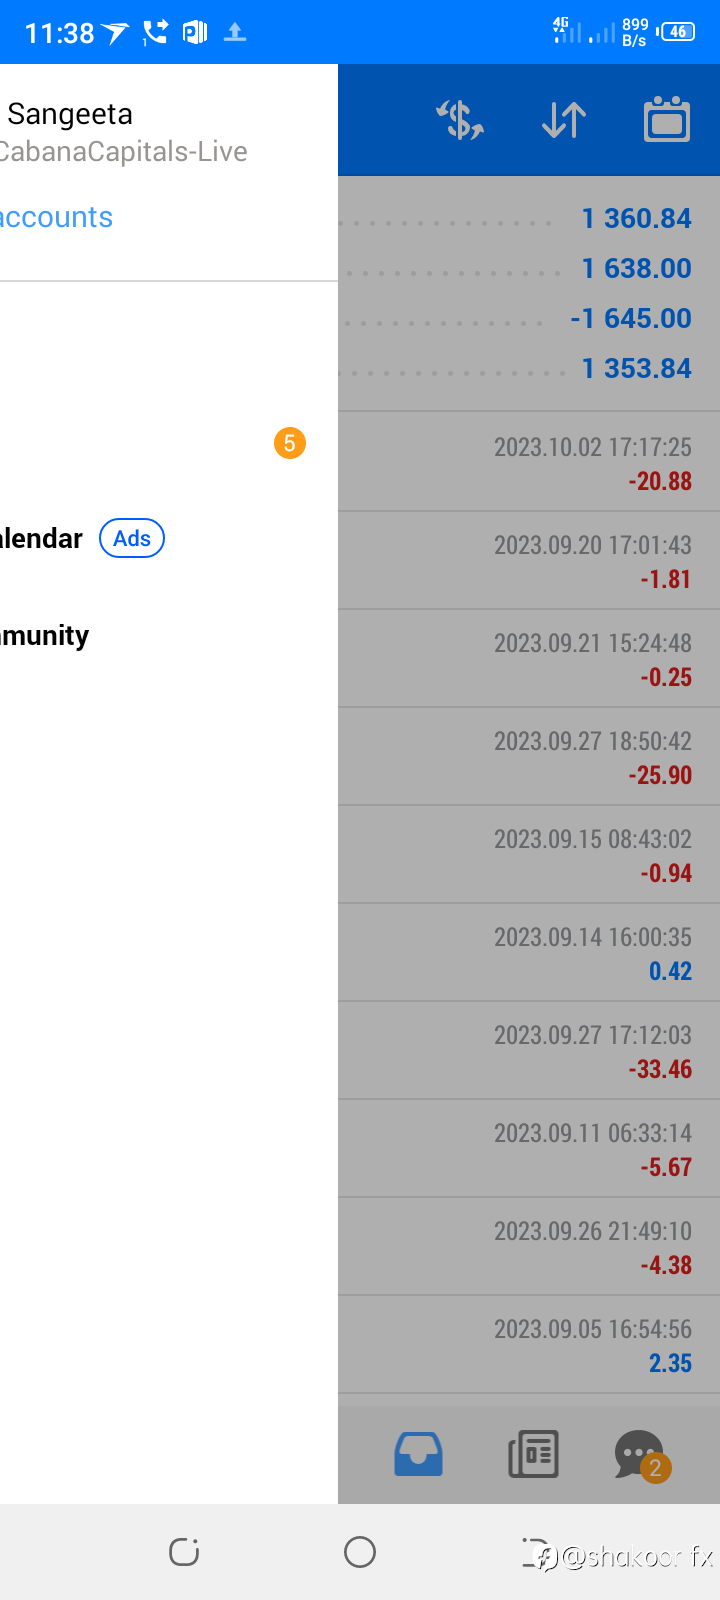This screenshot has height=1600, width=720.
Task: Open the chat messages icon
Action: coord(640,1454)
